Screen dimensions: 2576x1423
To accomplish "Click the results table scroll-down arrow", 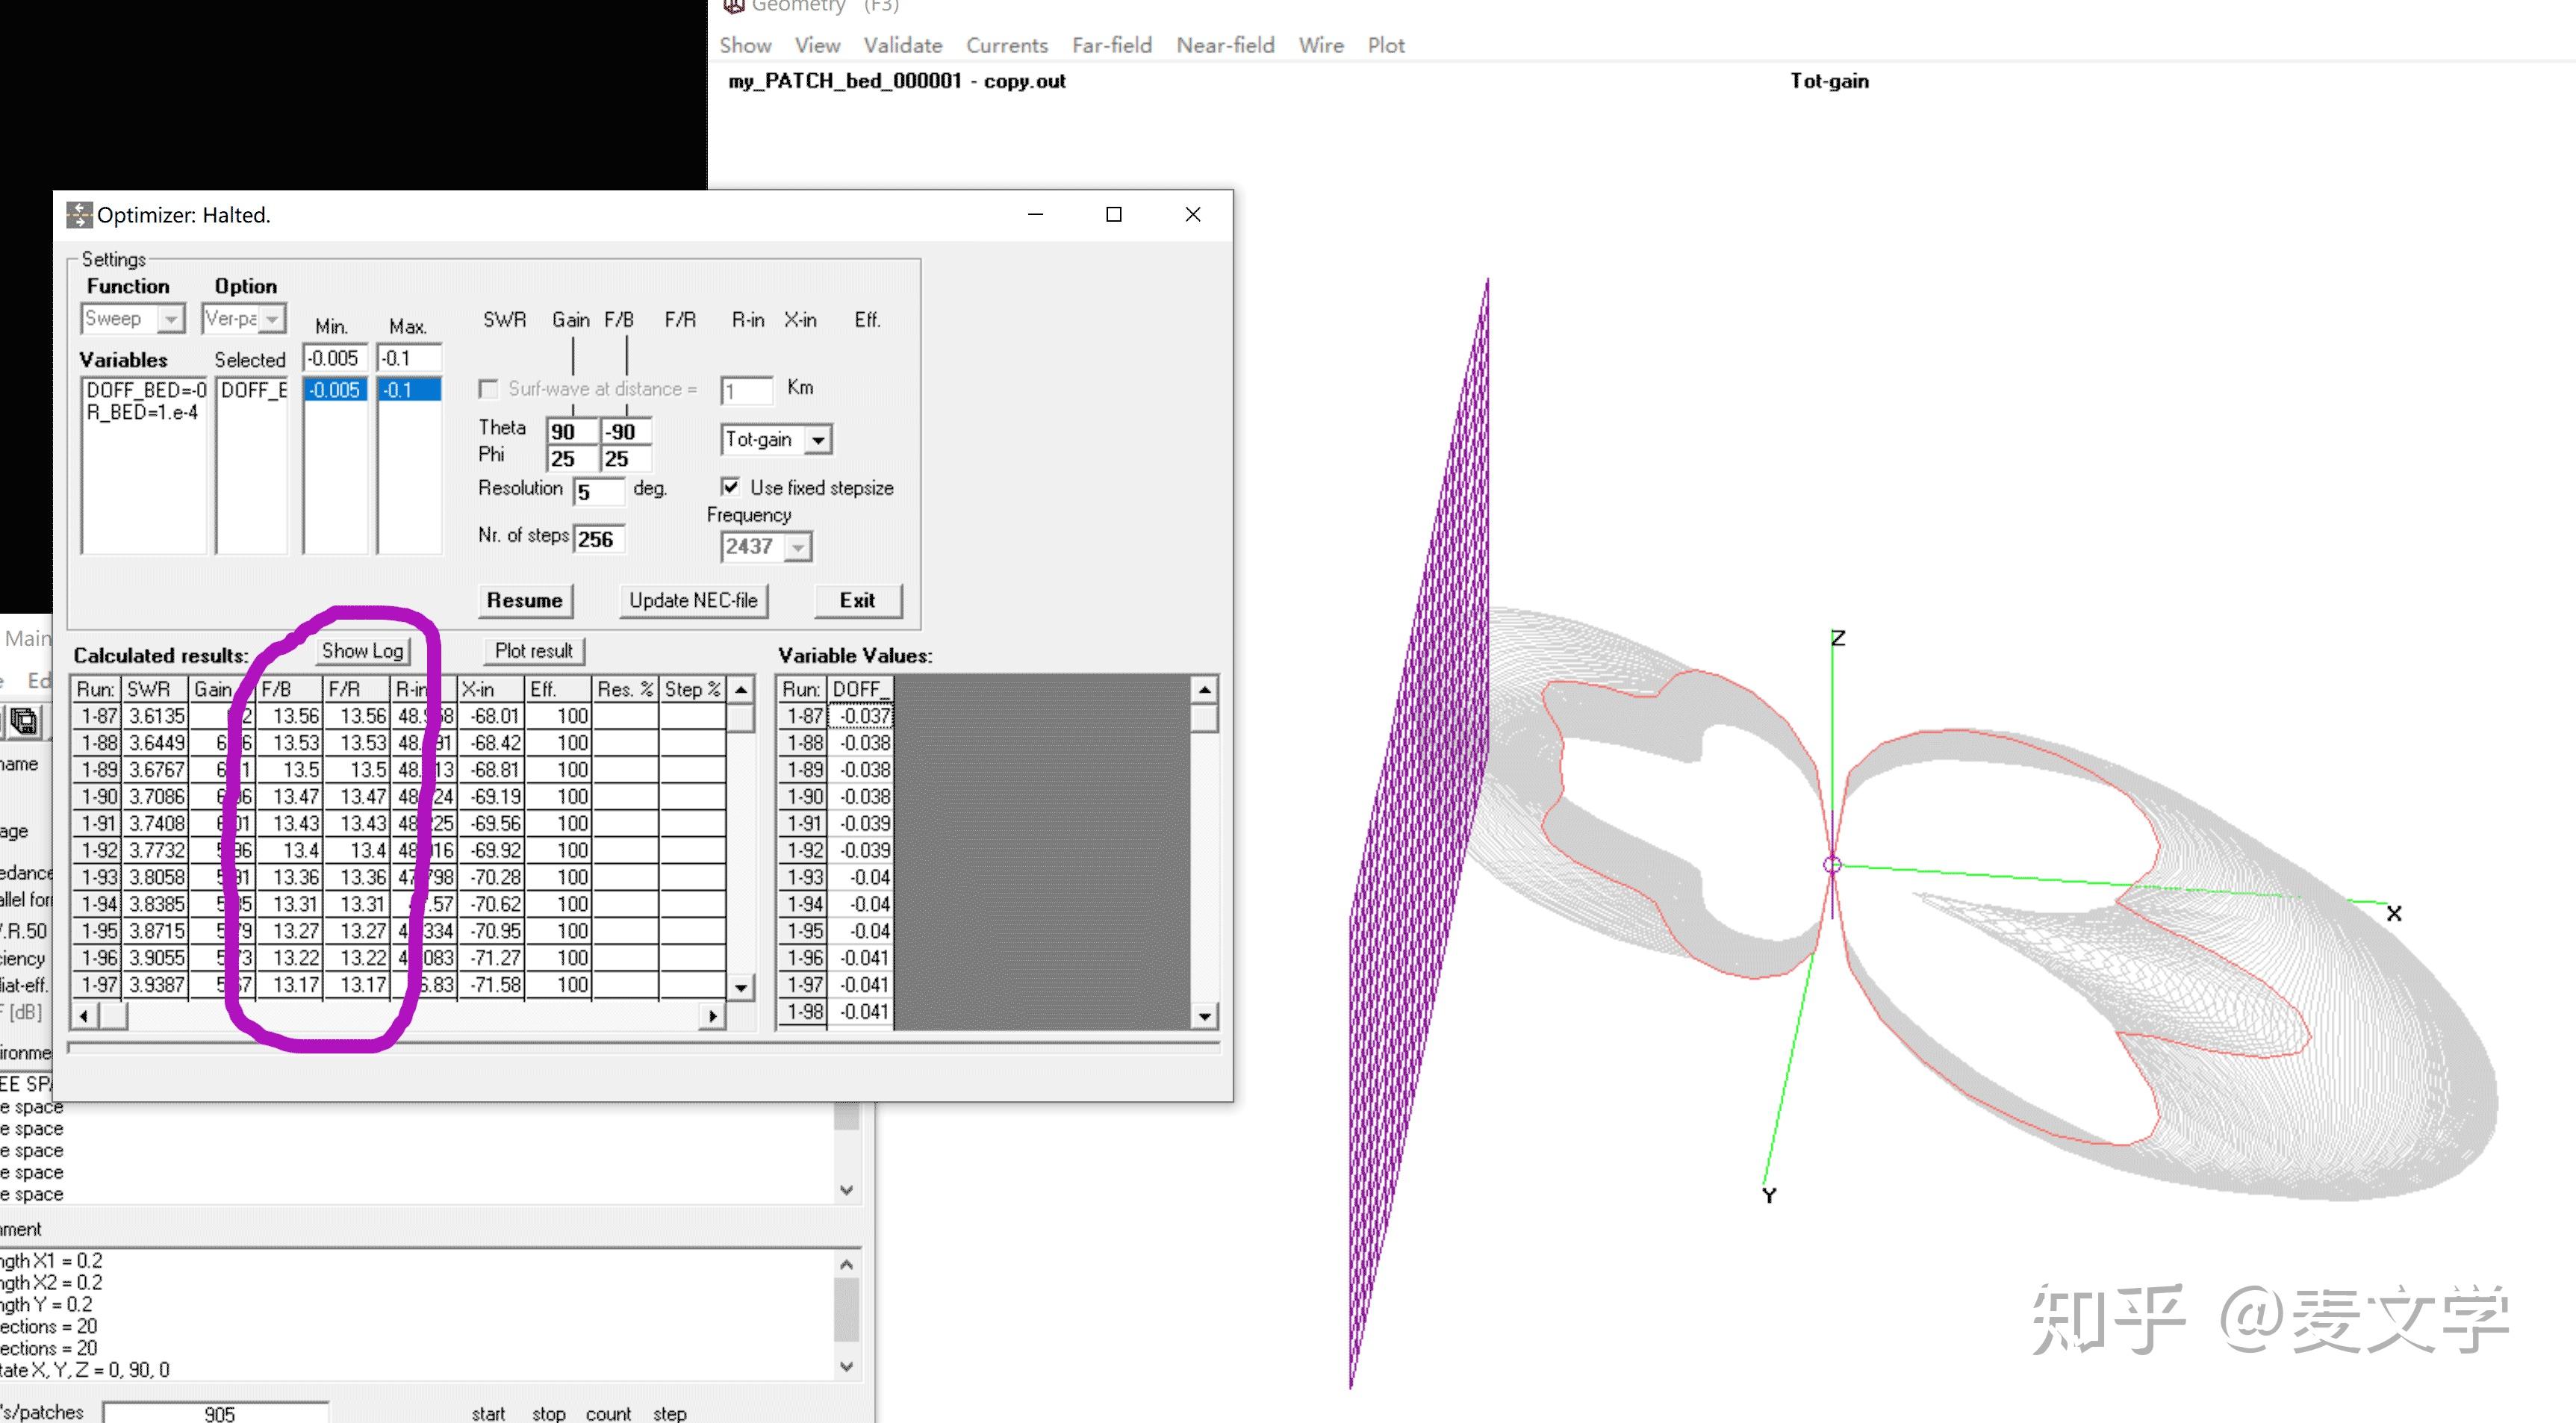I will click(741, 986).
